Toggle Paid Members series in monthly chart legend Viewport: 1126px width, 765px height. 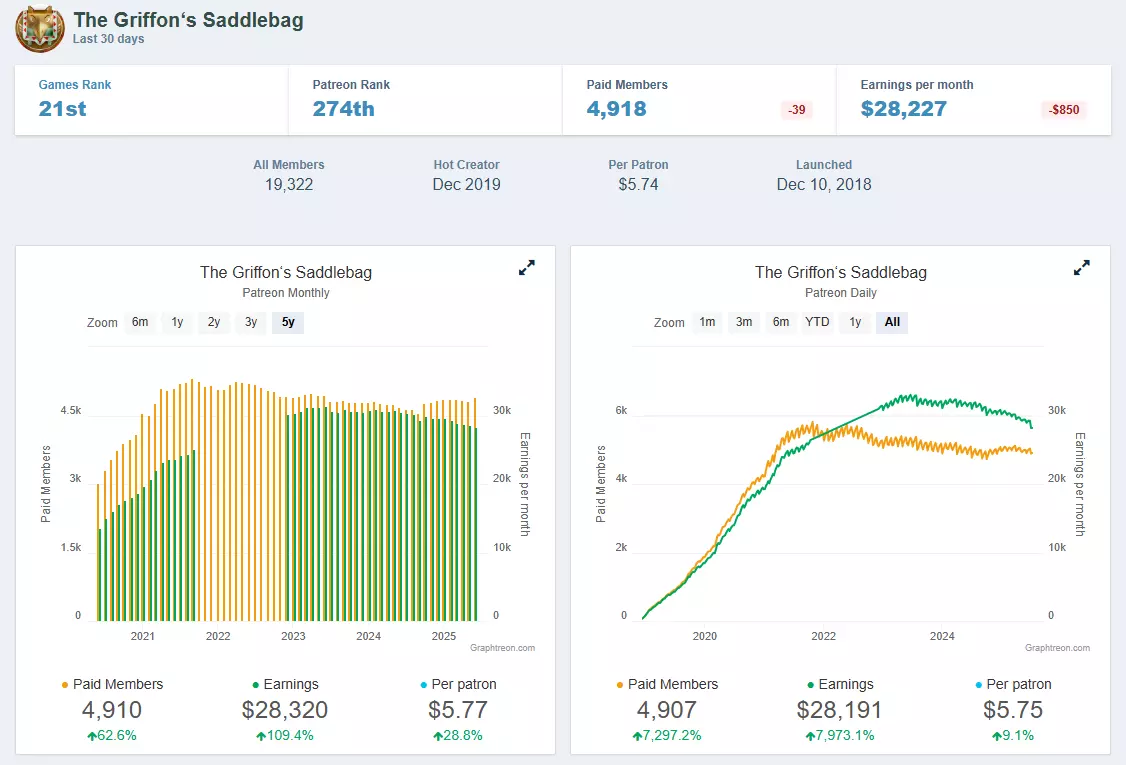pos(113,685)
